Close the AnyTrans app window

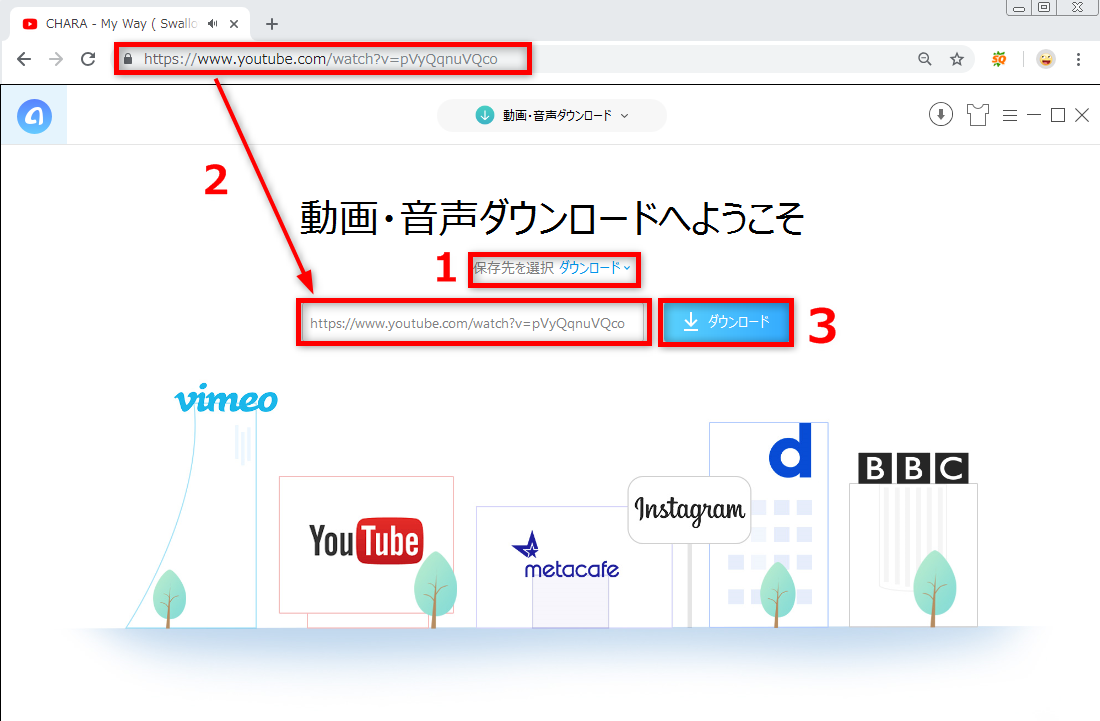click(x=1082, y=115)
